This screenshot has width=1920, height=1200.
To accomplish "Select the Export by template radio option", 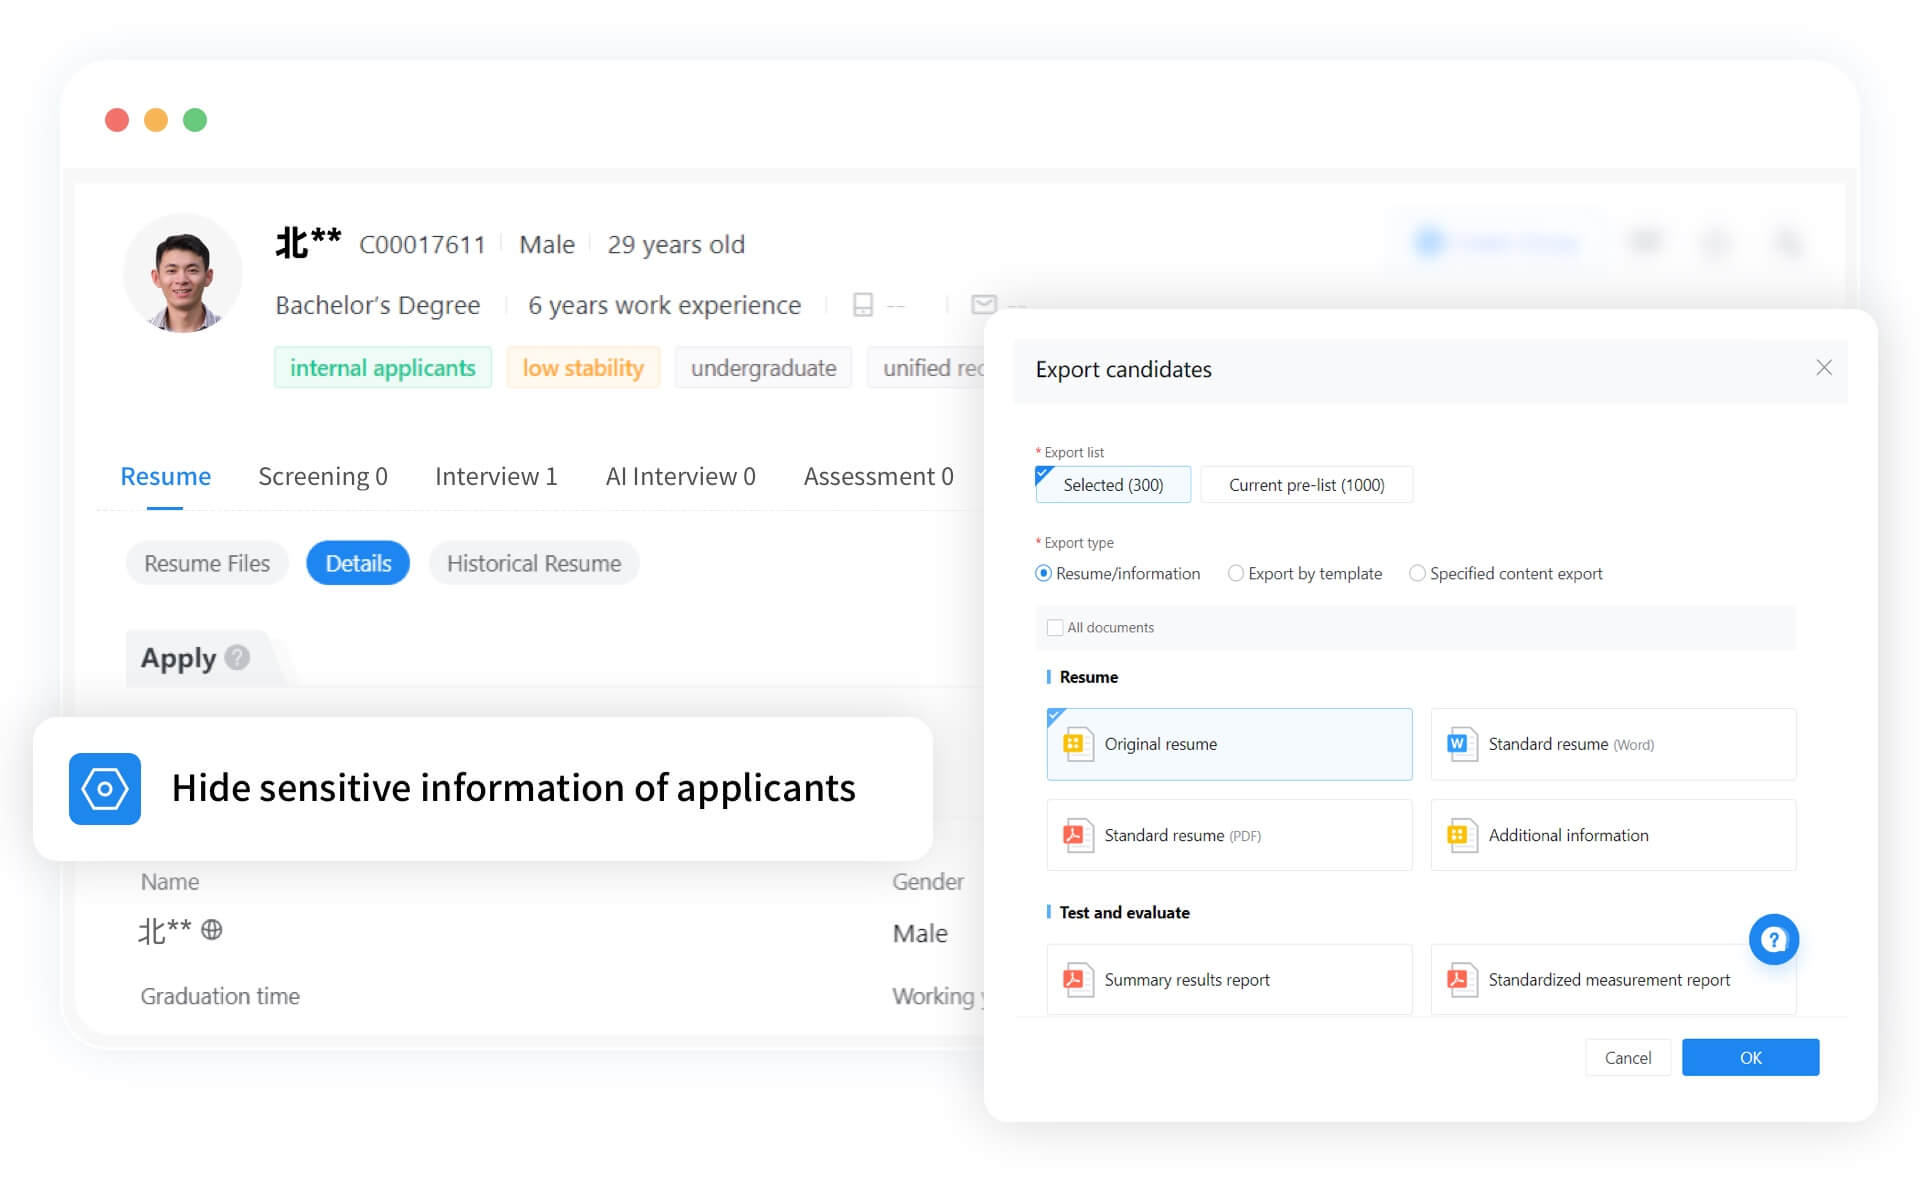I will tap(1236, 573).
